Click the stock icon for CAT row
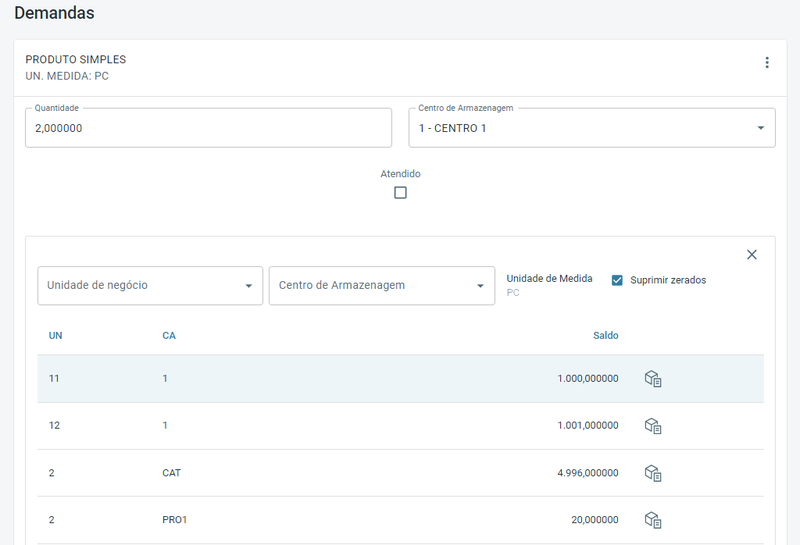800x545 pixels. point(653,473)
